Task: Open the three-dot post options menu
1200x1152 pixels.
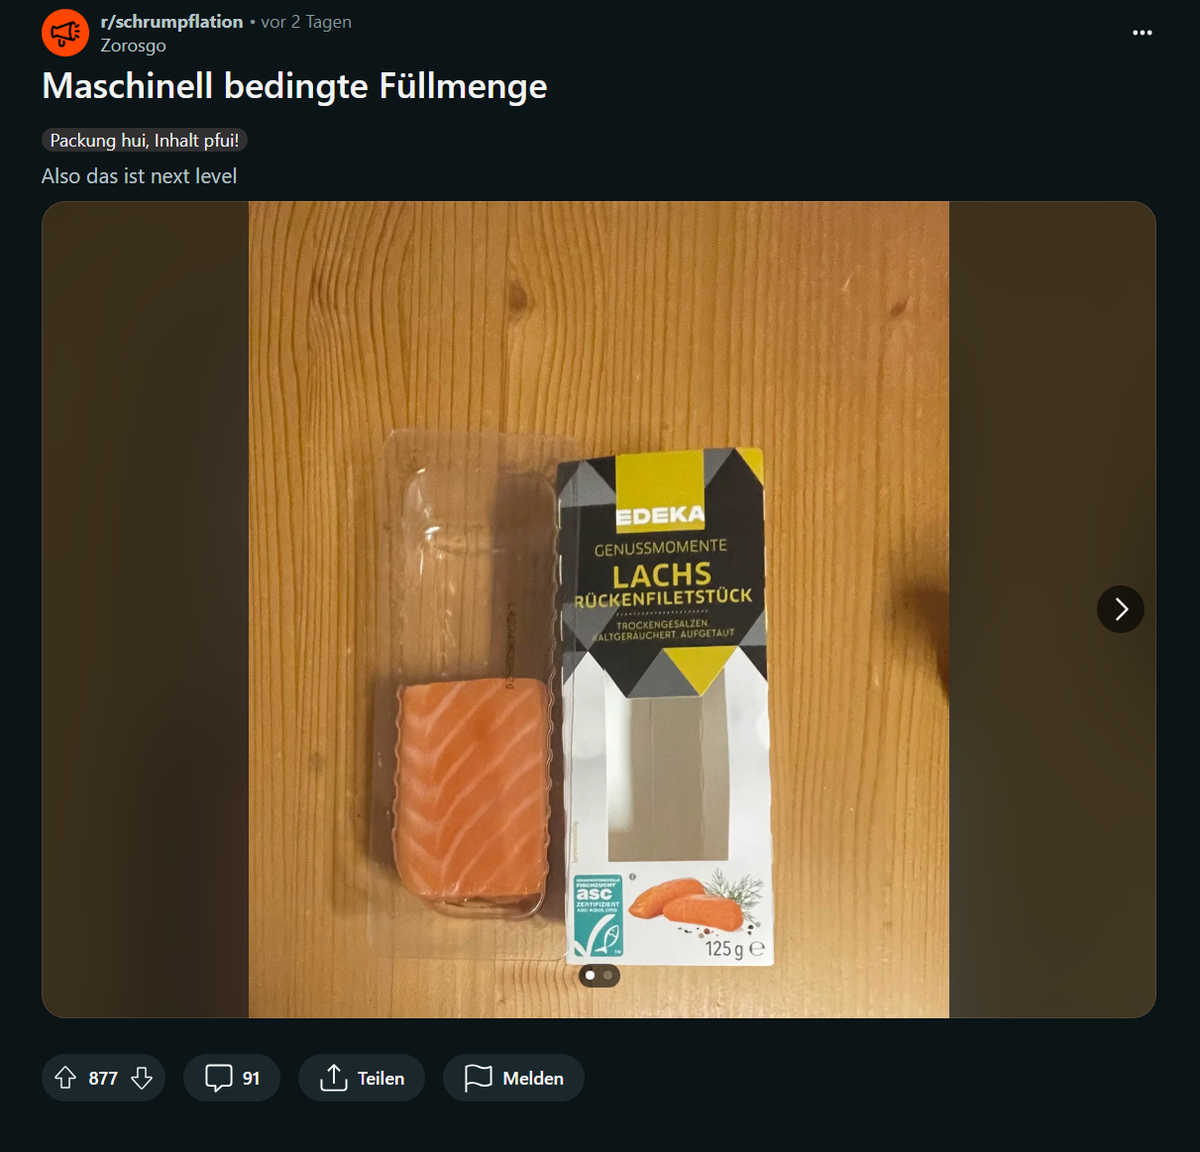Action: coord(1142,33)
